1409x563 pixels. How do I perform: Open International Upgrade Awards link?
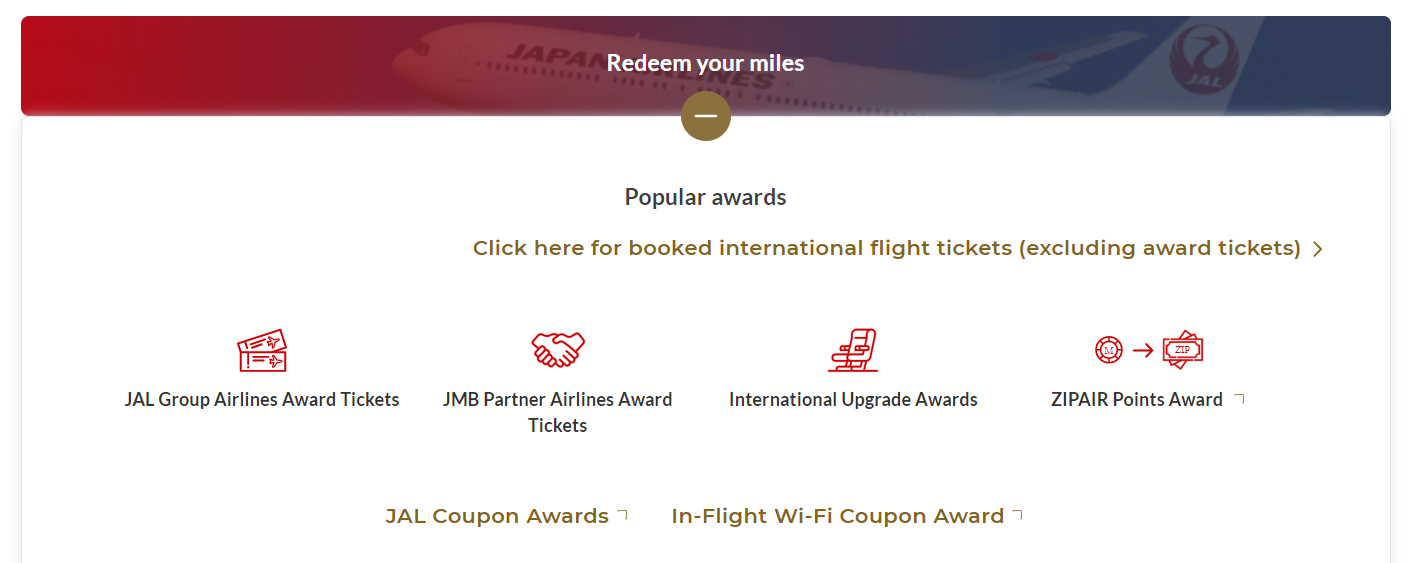(853, 399)
